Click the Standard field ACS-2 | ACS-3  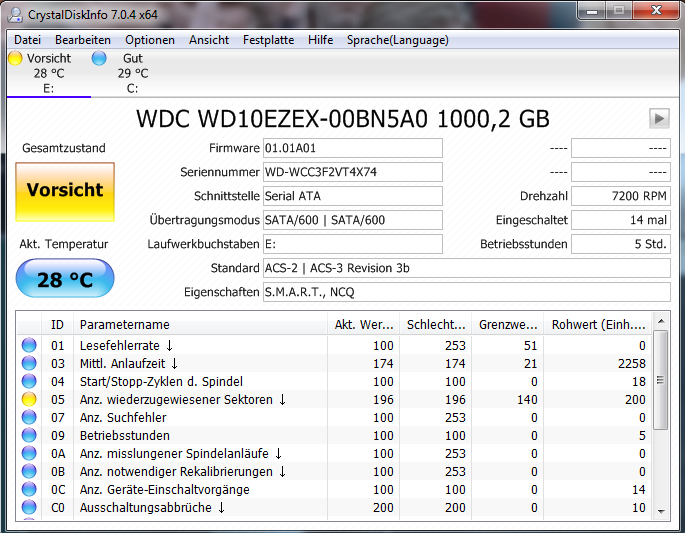pos(467,268)
